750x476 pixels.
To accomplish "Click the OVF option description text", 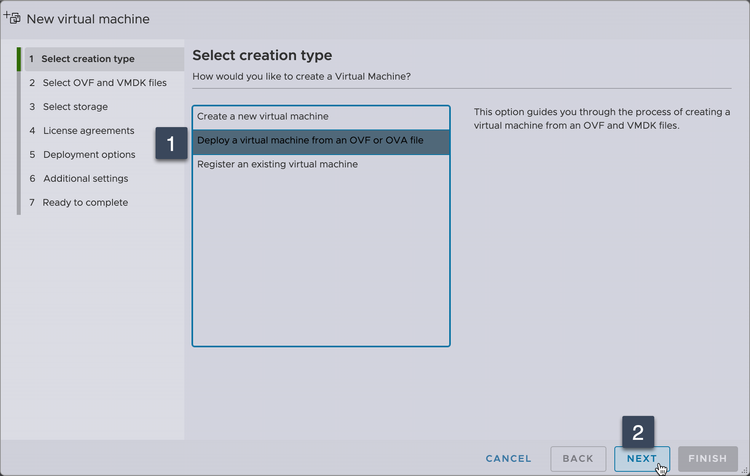I will pyautogui.click(x=601, y=118).
